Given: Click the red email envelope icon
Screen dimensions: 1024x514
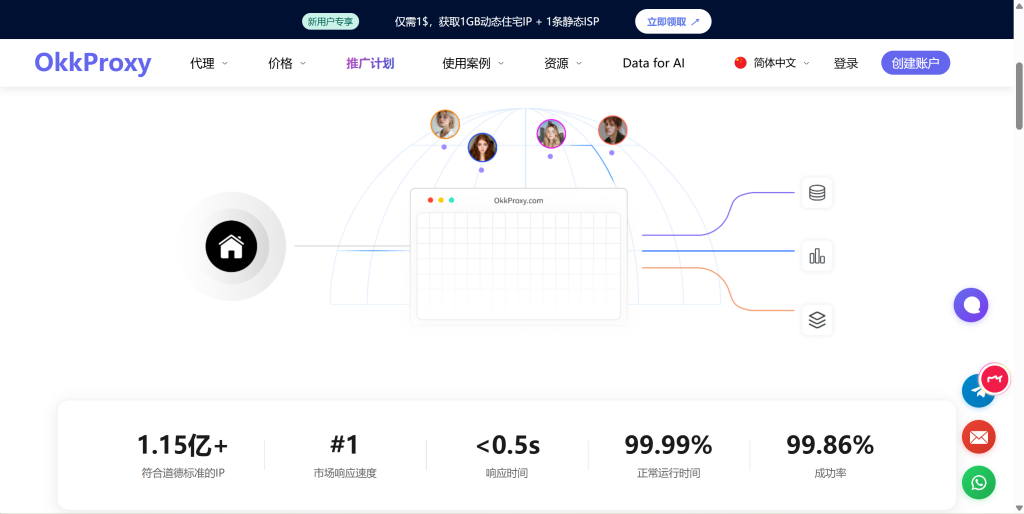Looking at the screenshot, I should click(x=978, y=437).
